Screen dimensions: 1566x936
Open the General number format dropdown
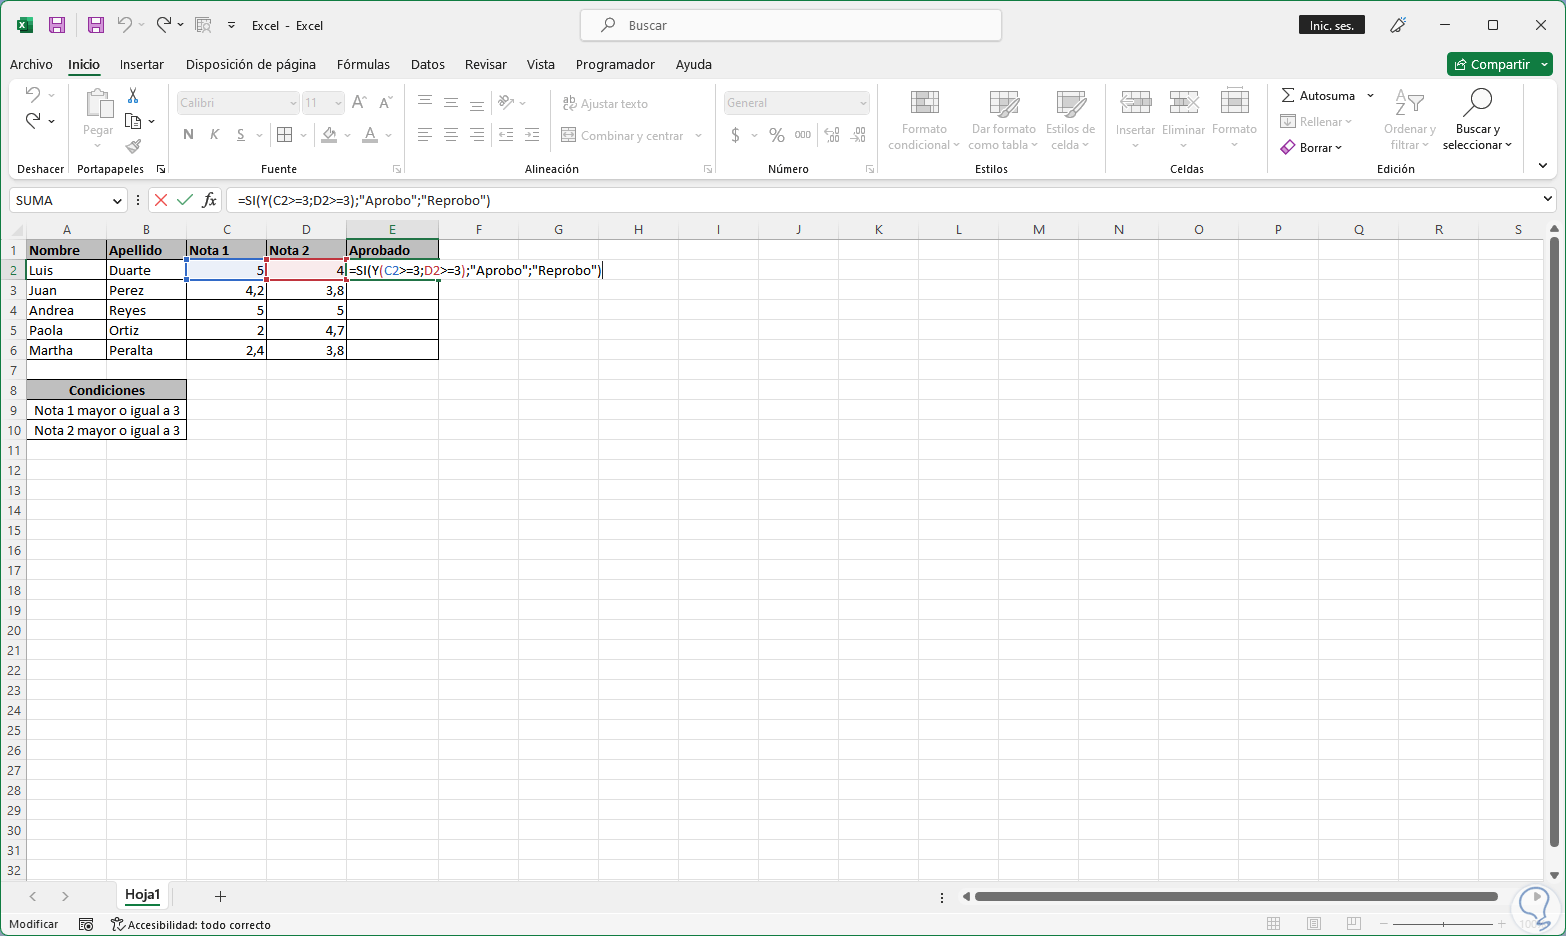coord(863,103)
